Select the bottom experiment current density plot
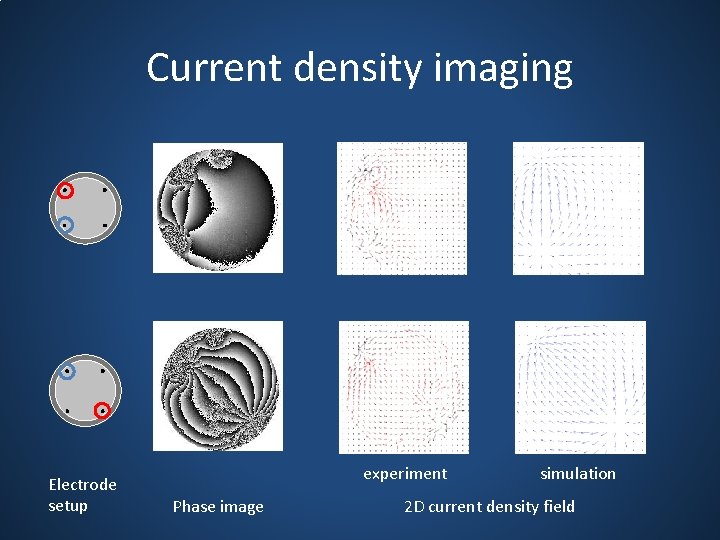Viewport: 720px width, 540px height. point(404,388)
